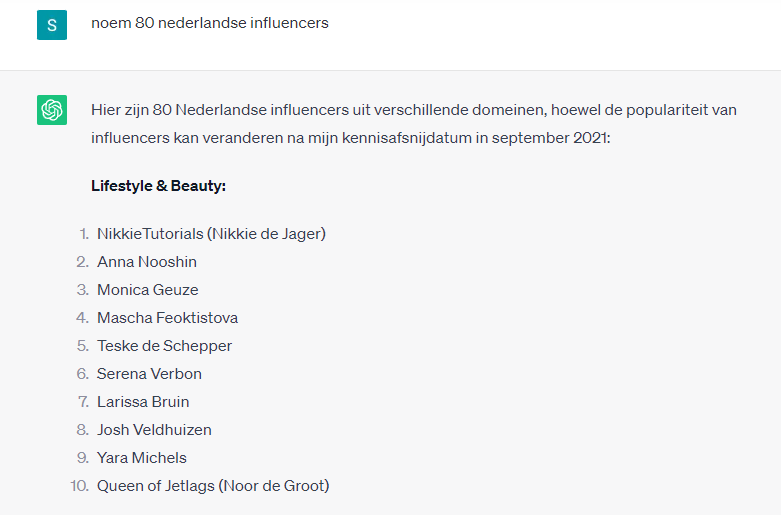Click the phrase 'september 2021' in the response

[x=549, y=137]
